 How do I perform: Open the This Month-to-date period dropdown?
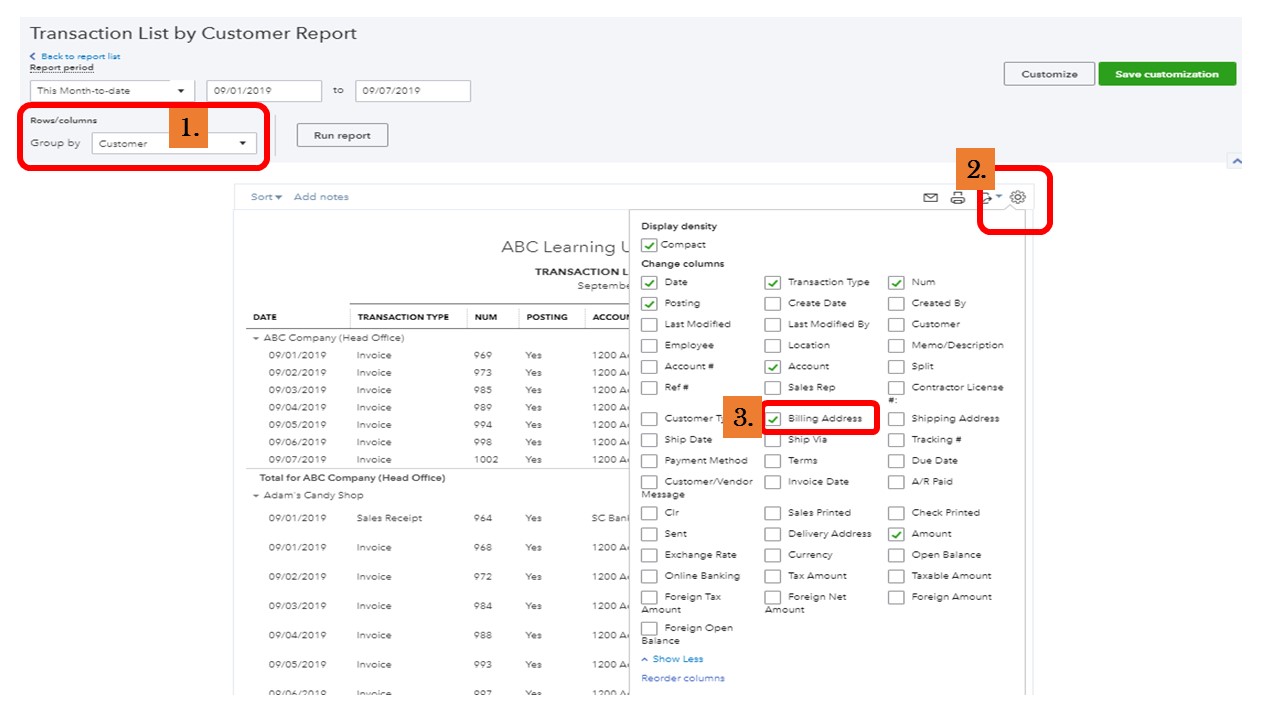coord(112,91)
